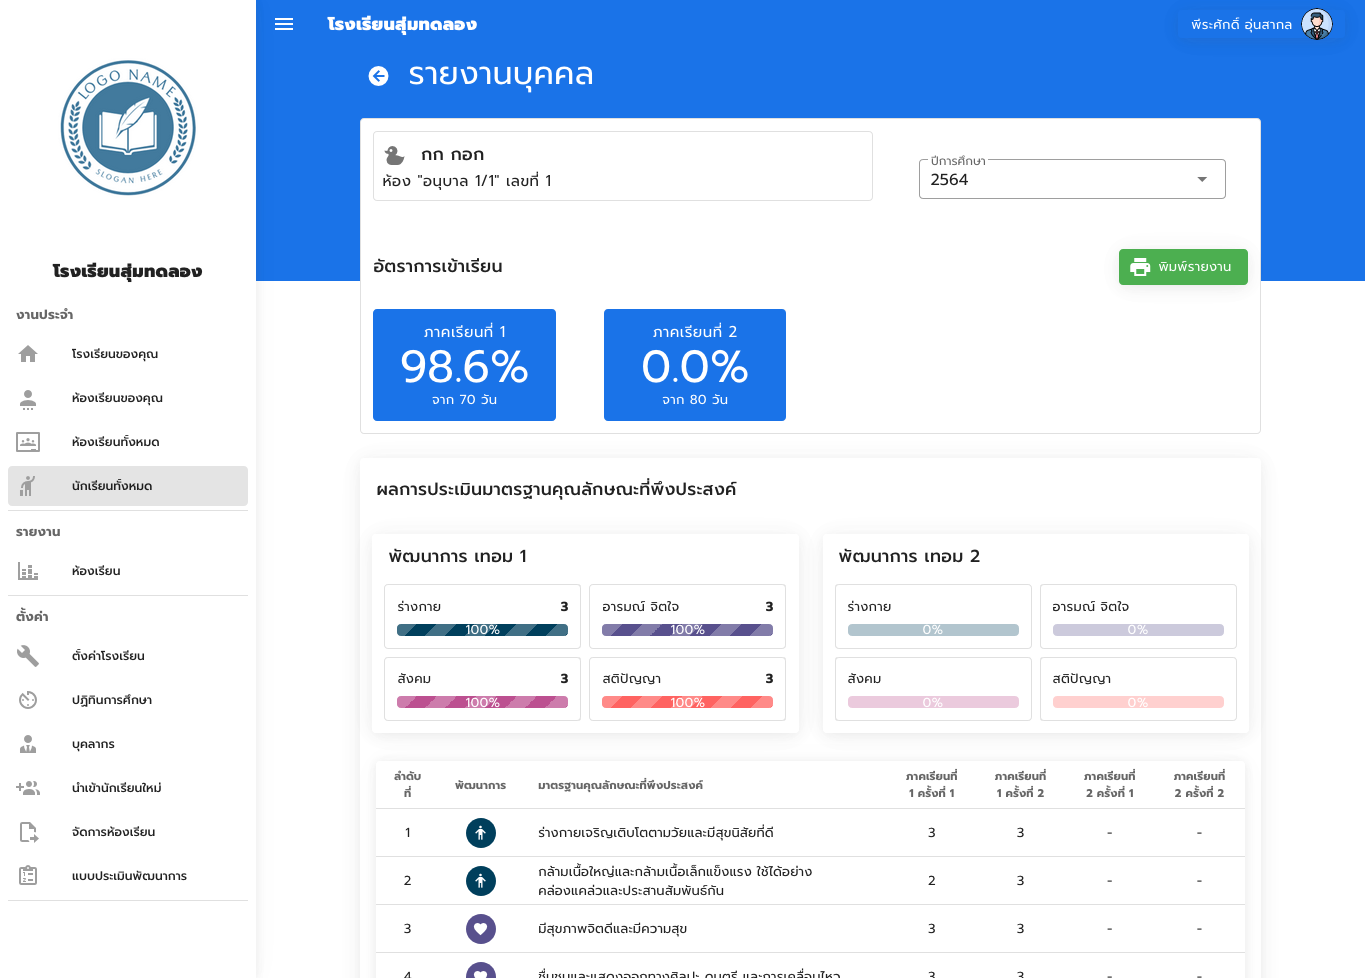Click the school logo image
Viewport: 1365px width, 978px height.
pyautogui.click(x=128, y=128)
